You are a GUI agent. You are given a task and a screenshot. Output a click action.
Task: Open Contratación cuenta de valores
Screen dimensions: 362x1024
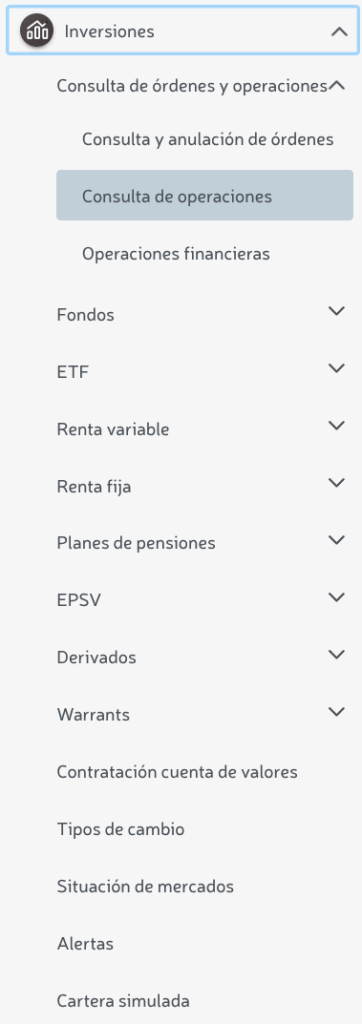[x=177, y=772]
